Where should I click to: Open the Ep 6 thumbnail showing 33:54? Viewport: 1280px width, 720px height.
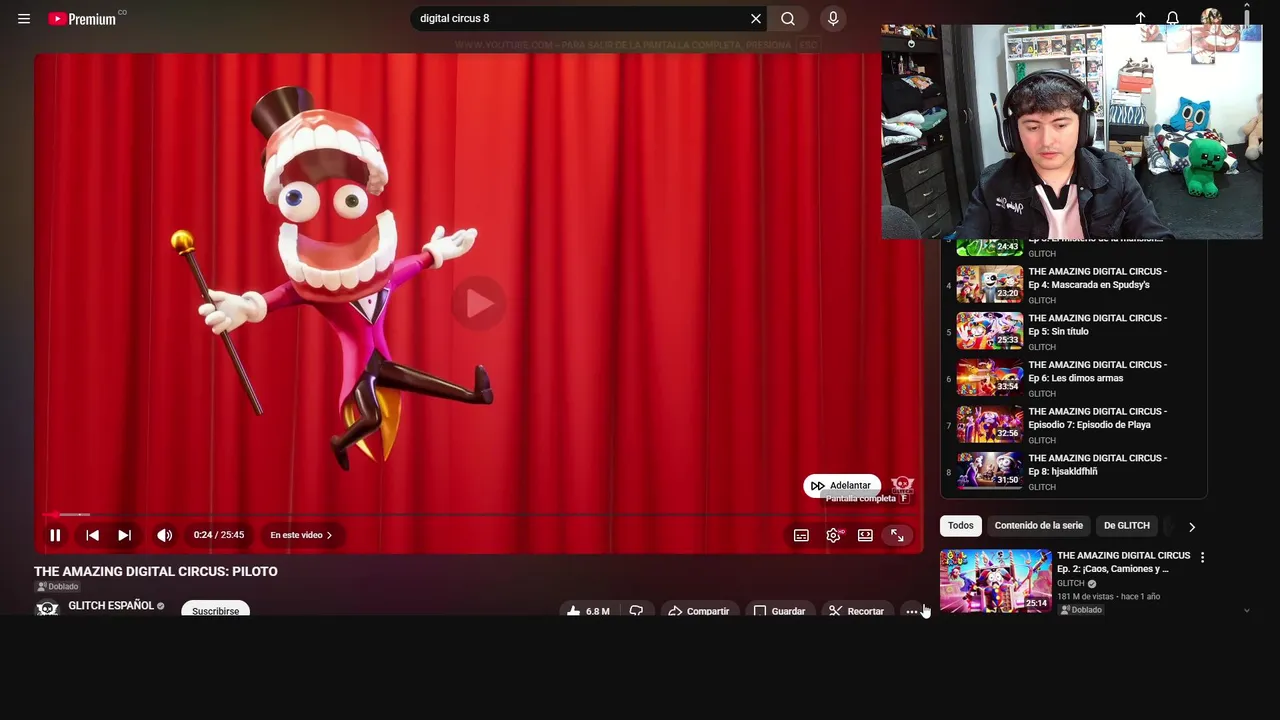[x=989, y=378]
